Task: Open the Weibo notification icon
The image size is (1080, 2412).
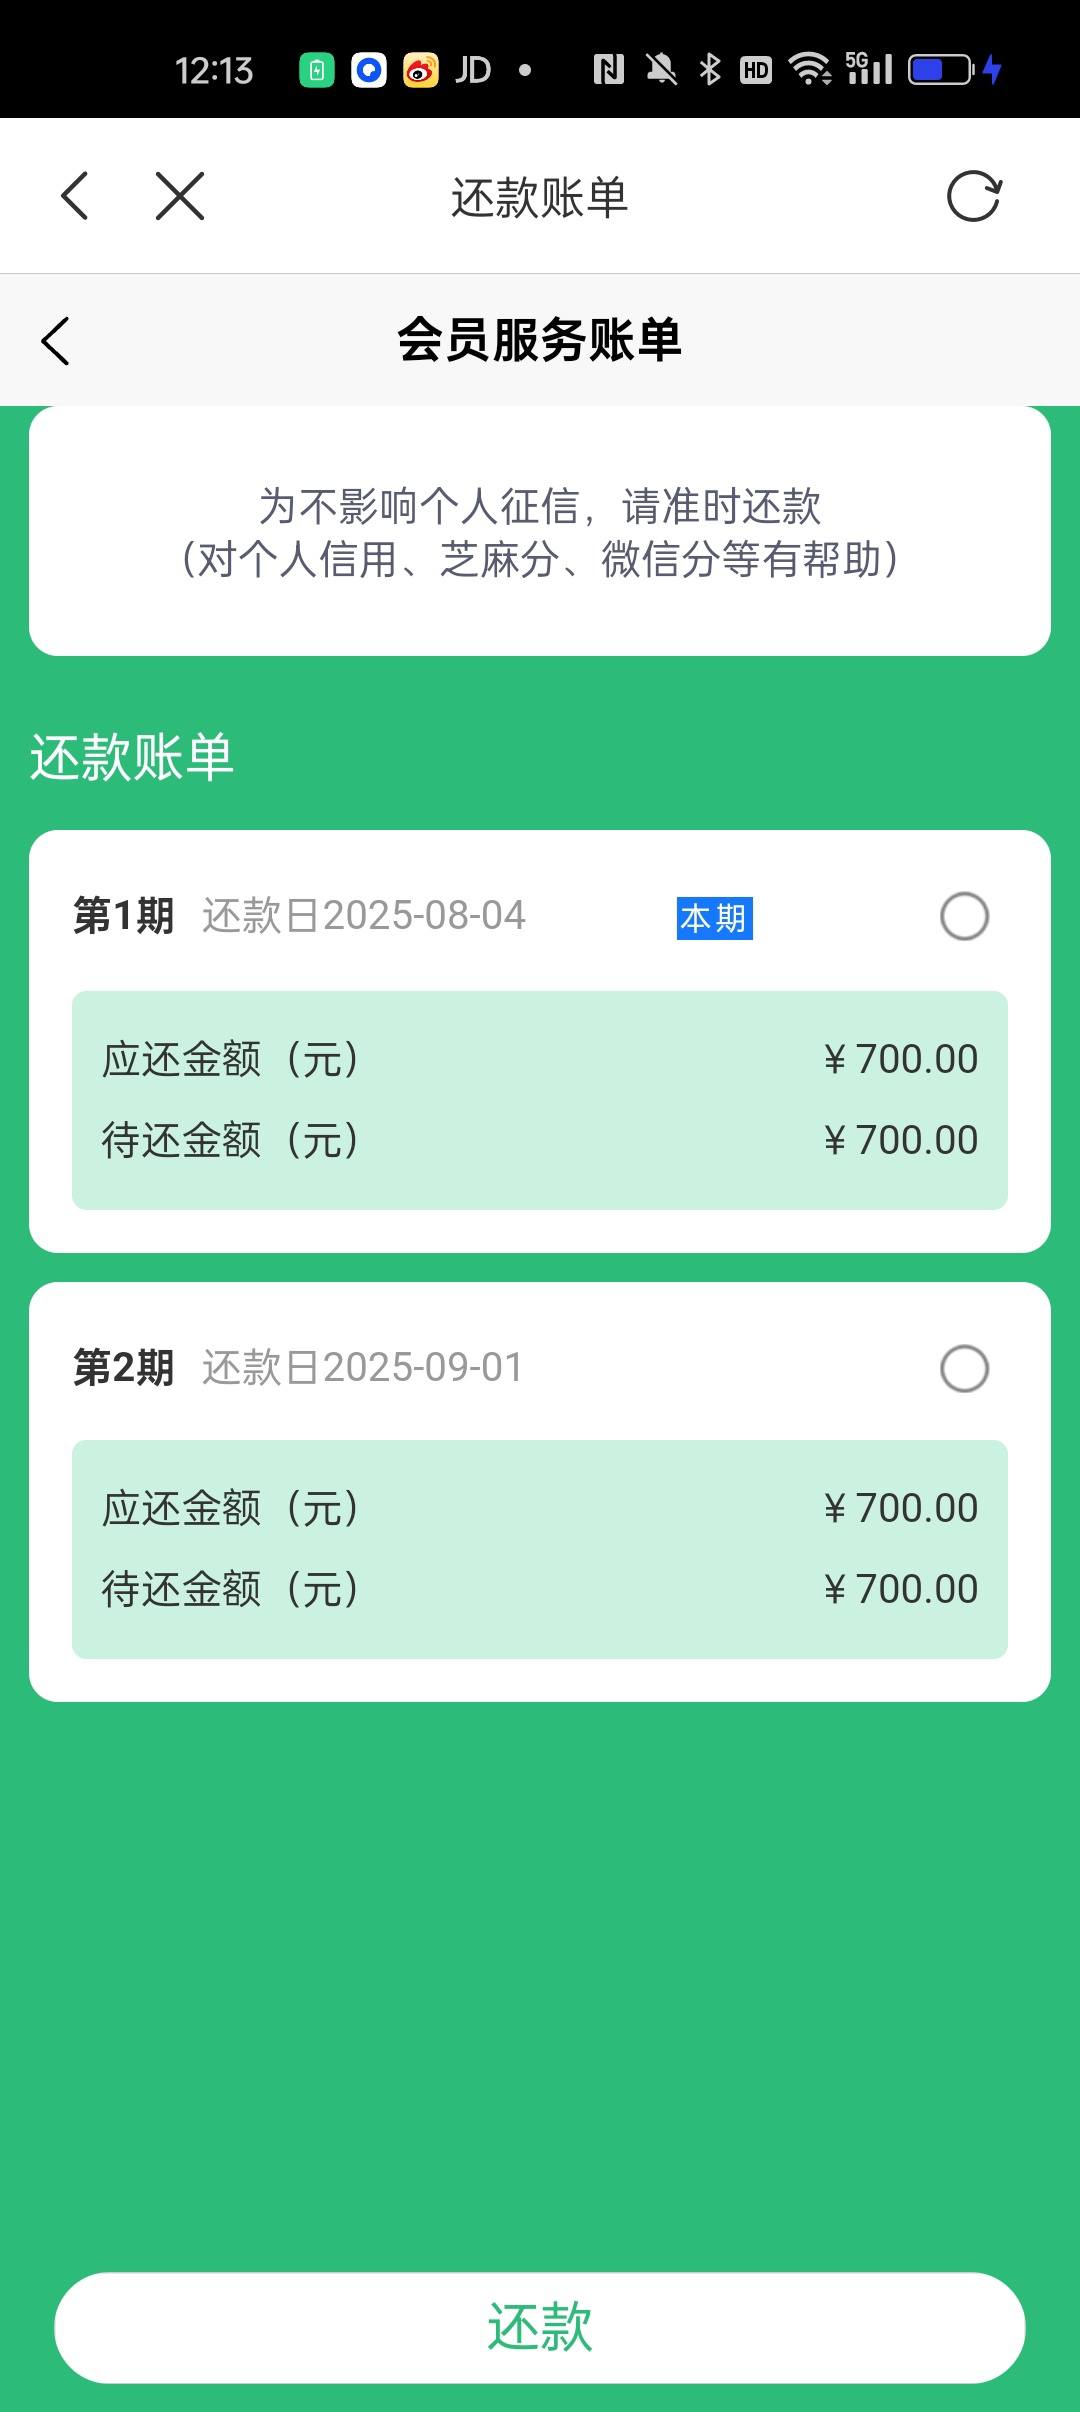Action: (421, 70)
